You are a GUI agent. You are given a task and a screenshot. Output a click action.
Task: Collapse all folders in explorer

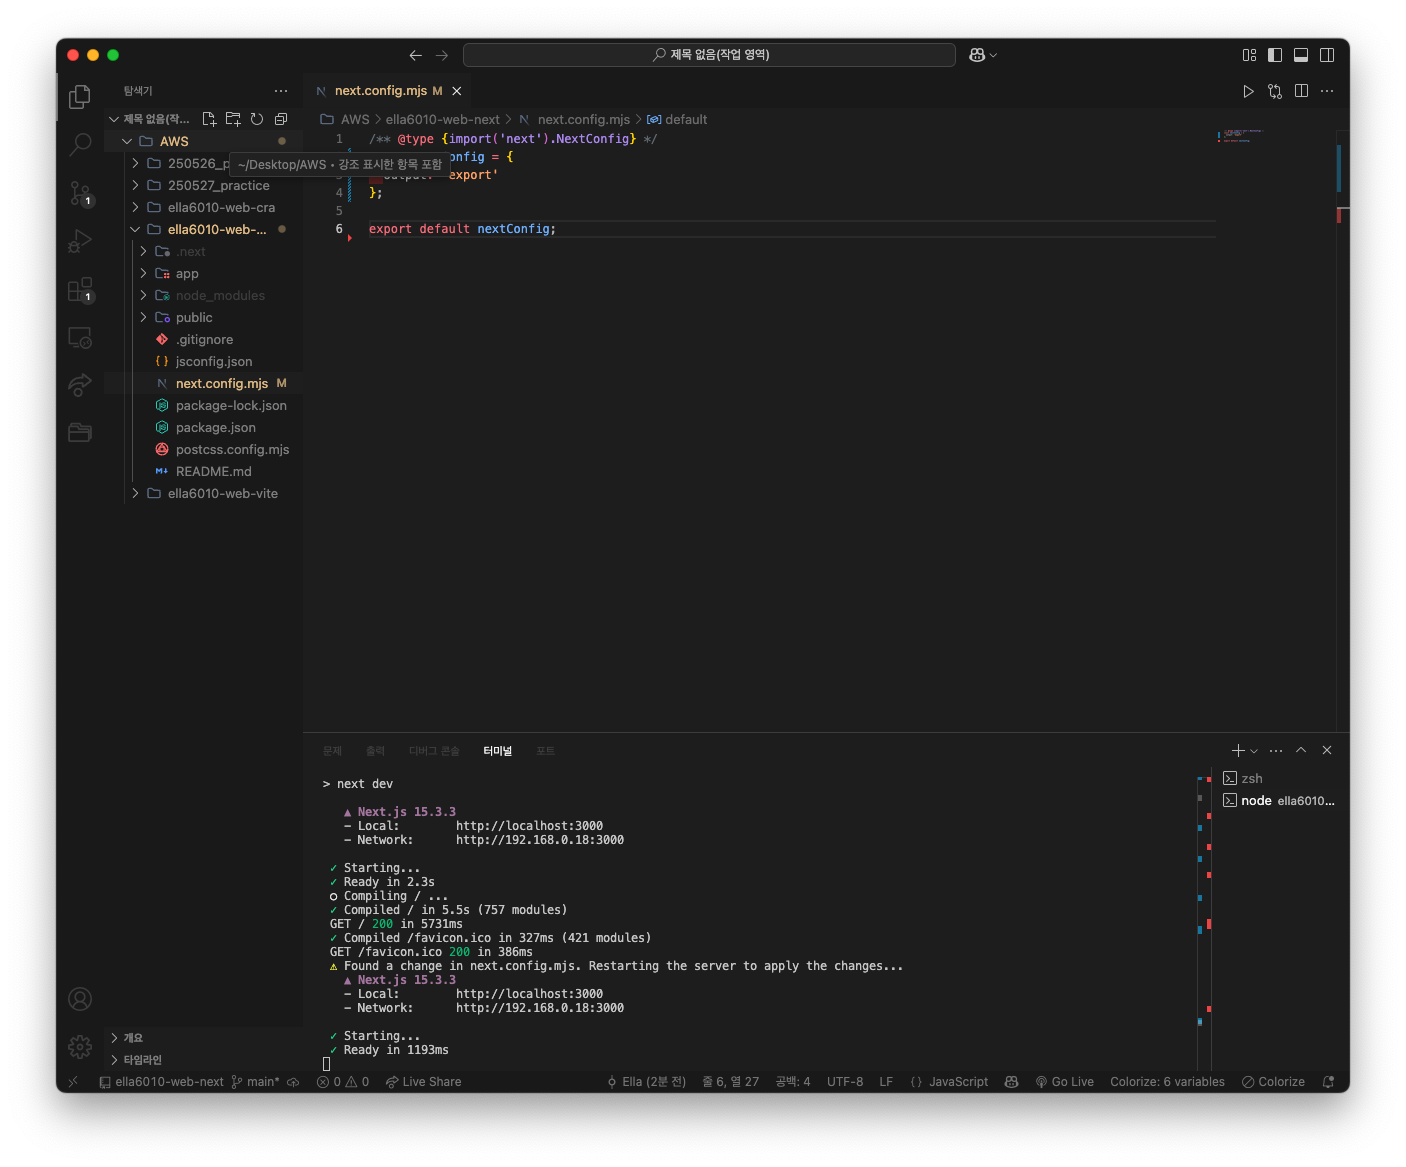tap(281, 119)
